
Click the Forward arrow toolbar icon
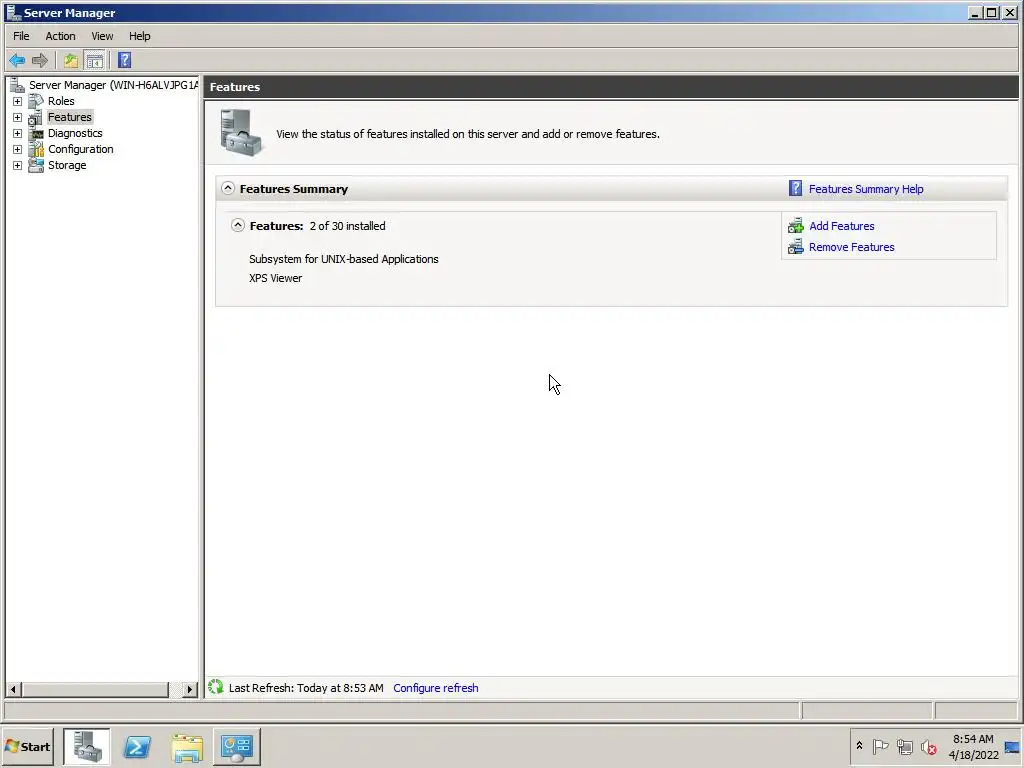40,61
